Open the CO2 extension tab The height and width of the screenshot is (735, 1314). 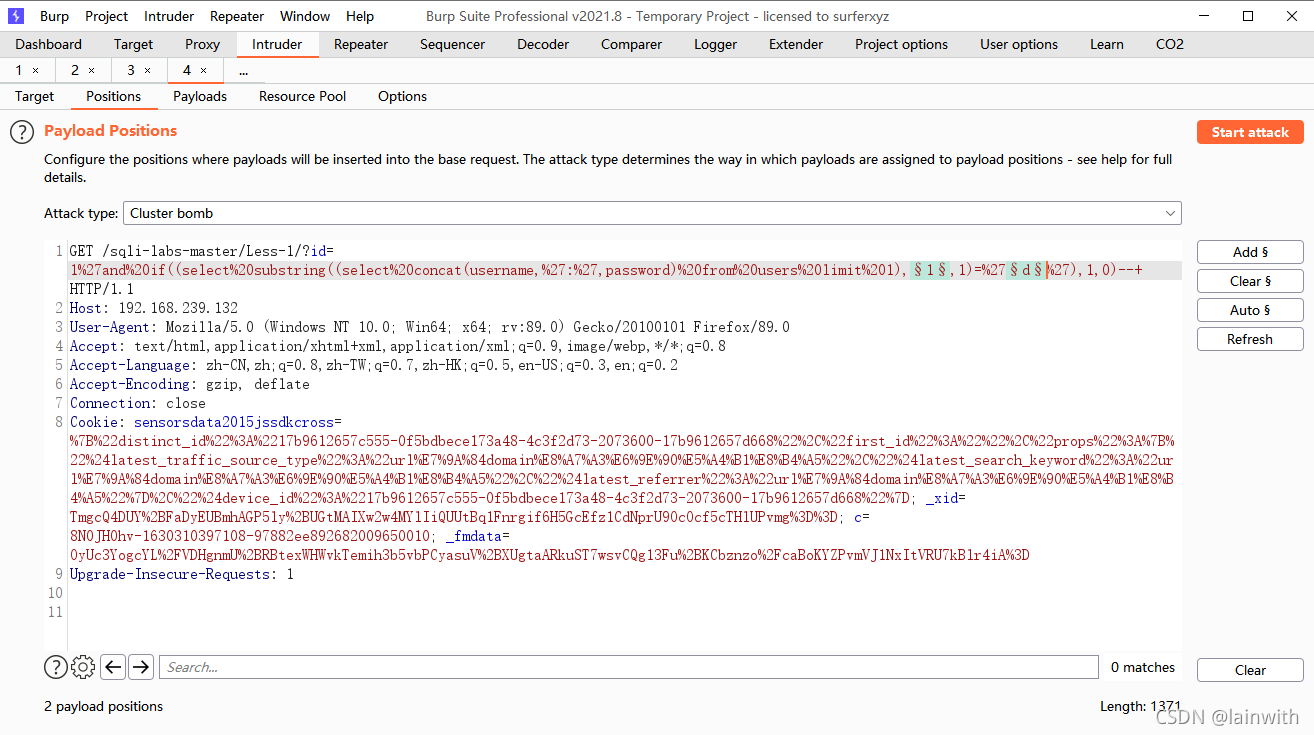pos(1169,44)
